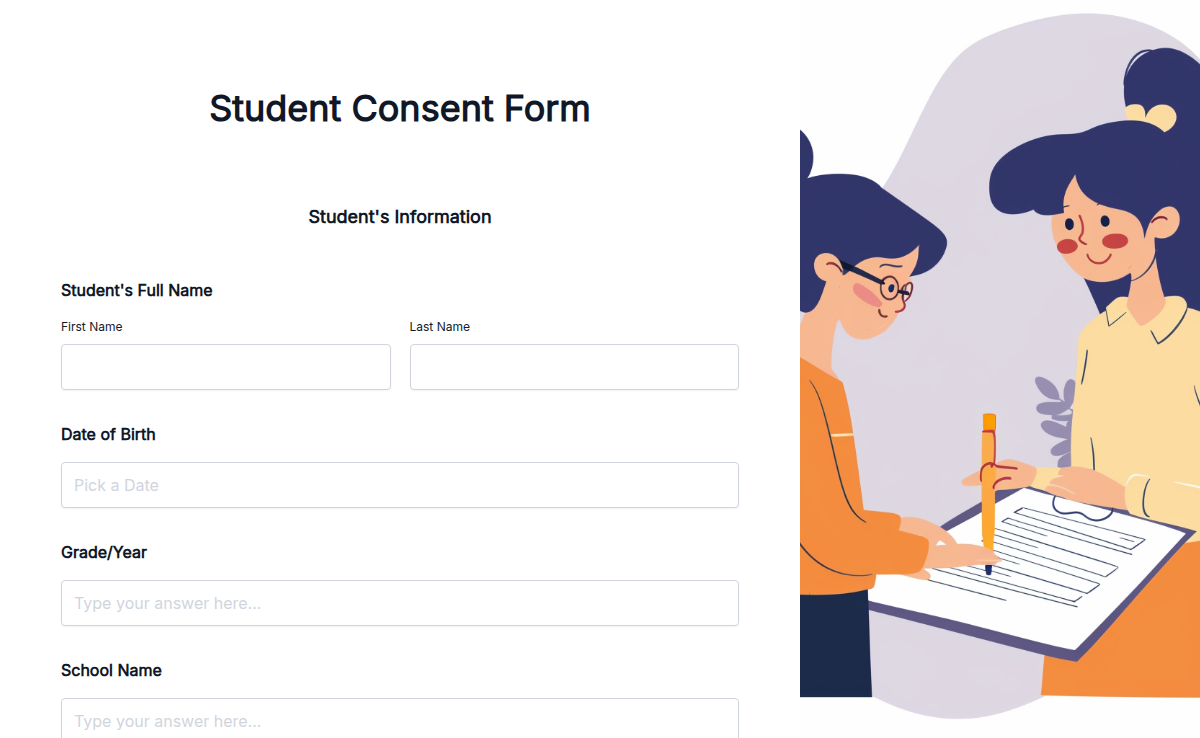
Task: Click the School Name answer box
Action: [x=400, y=721]
